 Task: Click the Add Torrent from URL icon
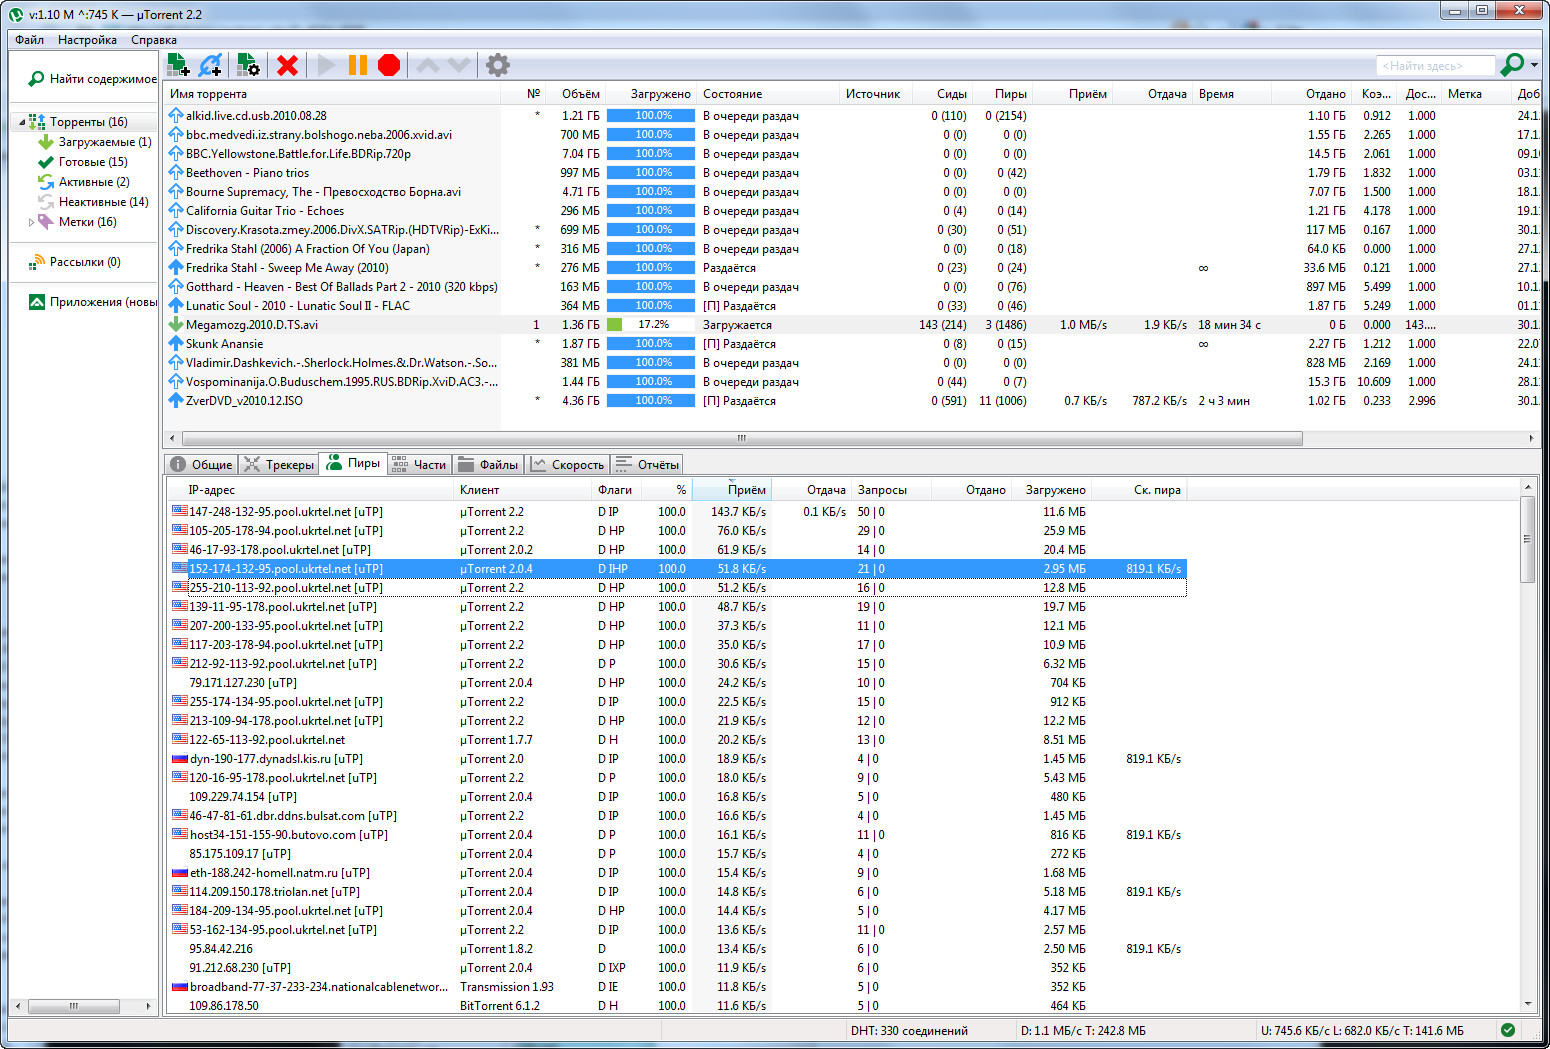tap(210, 65)
